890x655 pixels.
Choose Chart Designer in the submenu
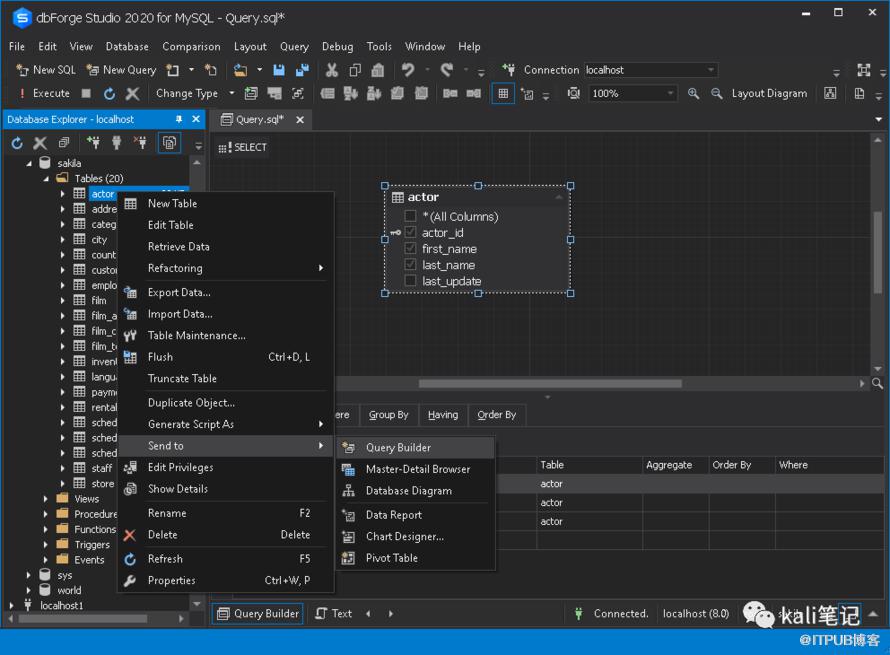[404, 537]
